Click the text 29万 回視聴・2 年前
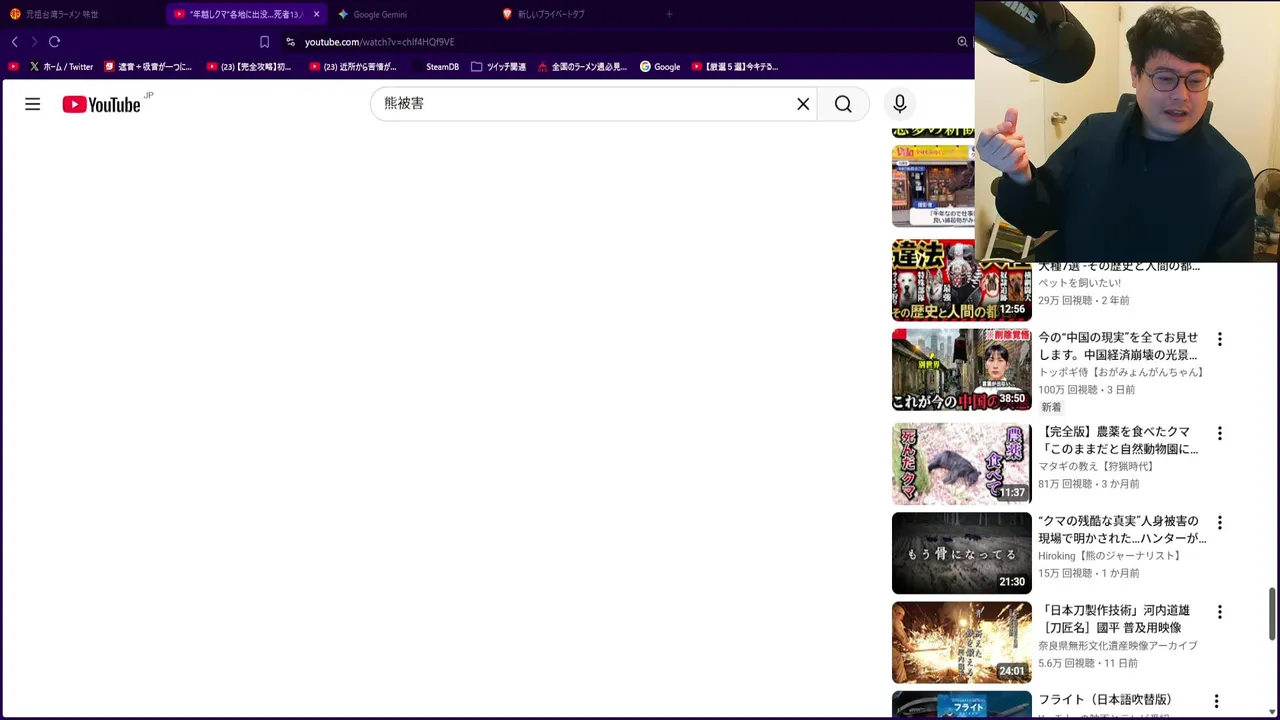The height and width of the screenshot is (720, 1280). coord(1084,300)
